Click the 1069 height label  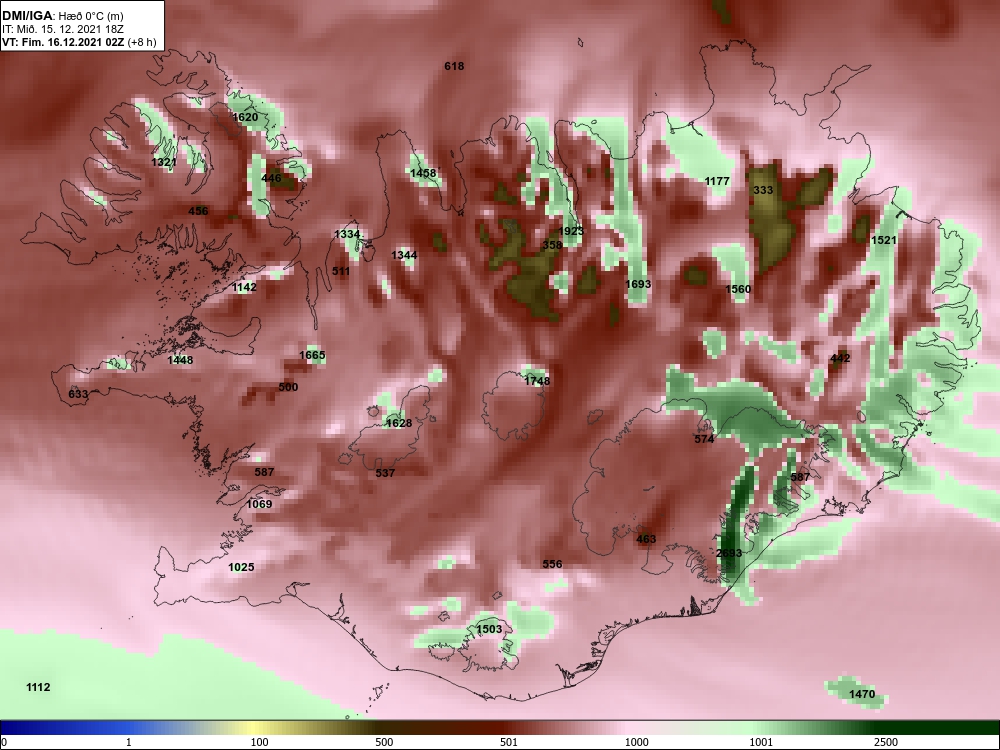point(259,504)
